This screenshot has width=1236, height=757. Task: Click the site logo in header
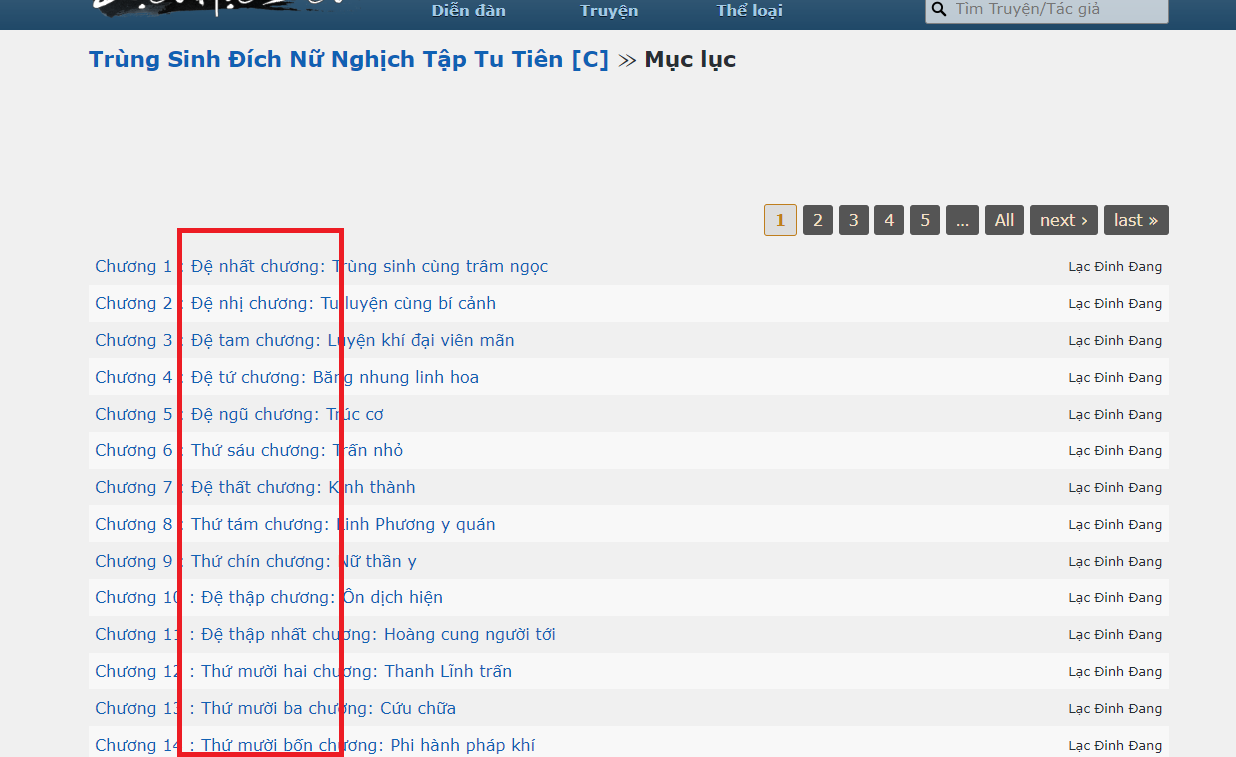(220, 8)
